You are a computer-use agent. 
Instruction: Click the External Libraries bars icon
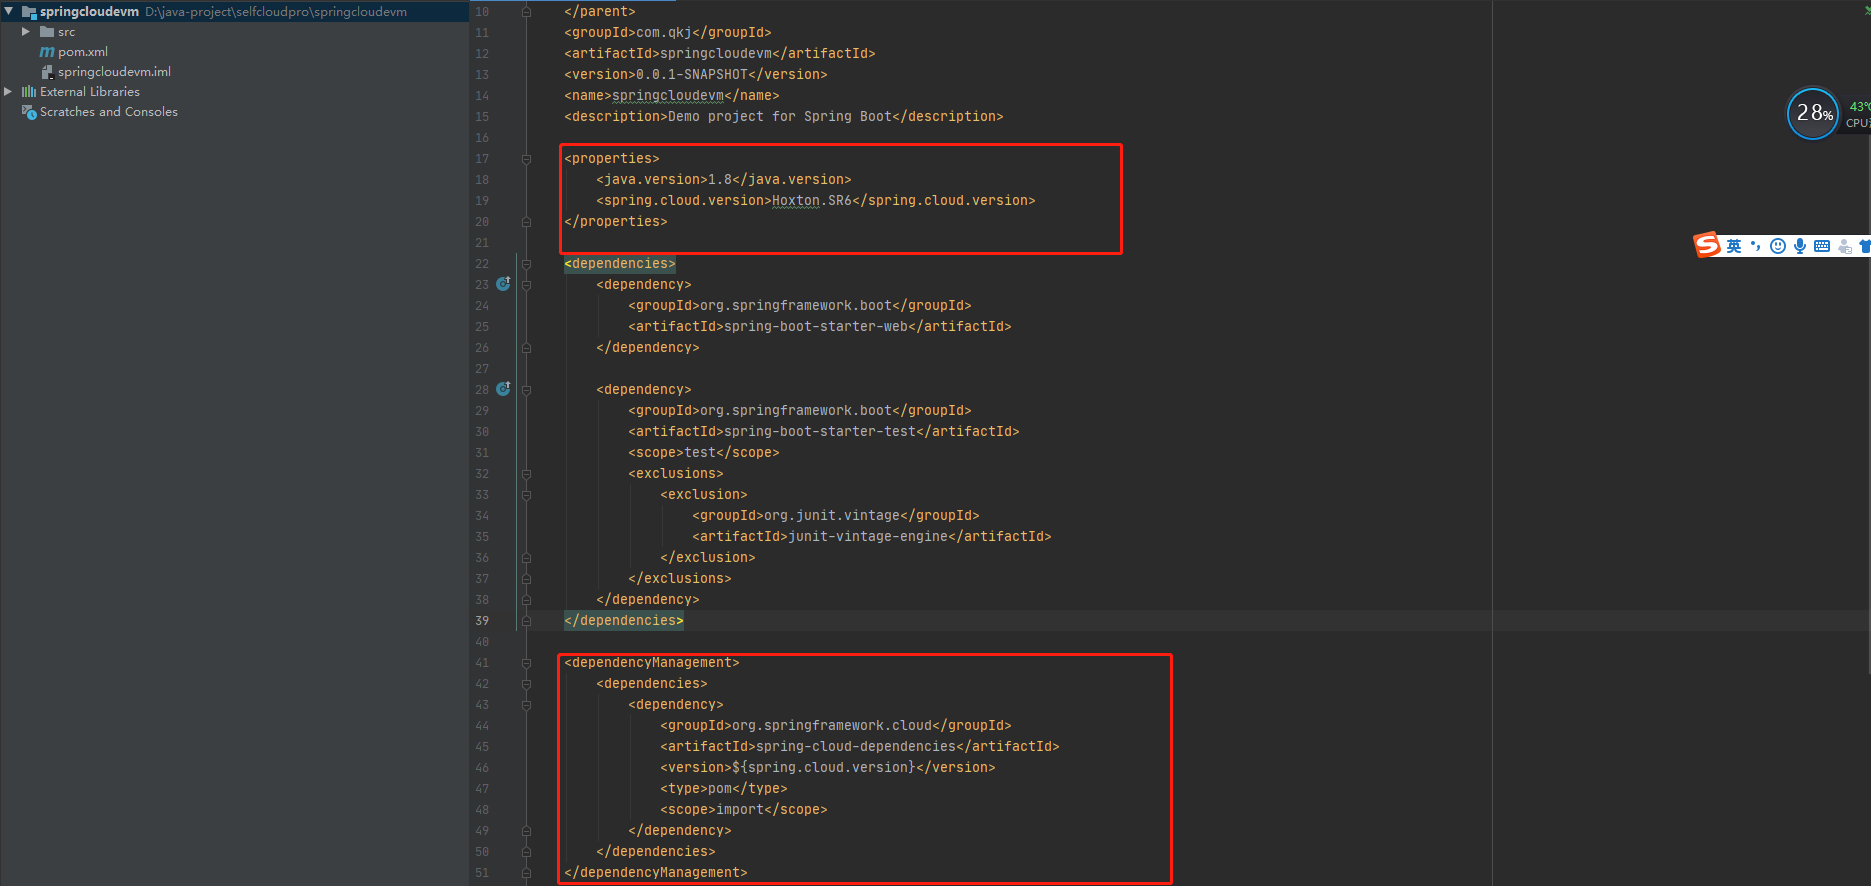pos(29,92)
